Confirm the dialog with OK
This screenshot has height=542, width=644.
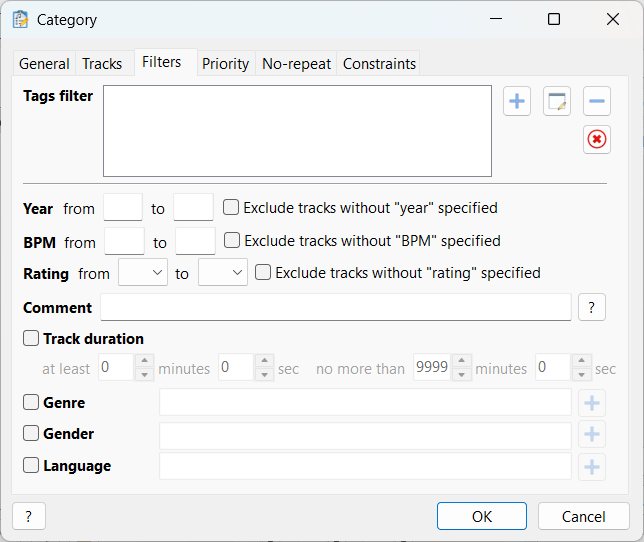pos(482,516)
